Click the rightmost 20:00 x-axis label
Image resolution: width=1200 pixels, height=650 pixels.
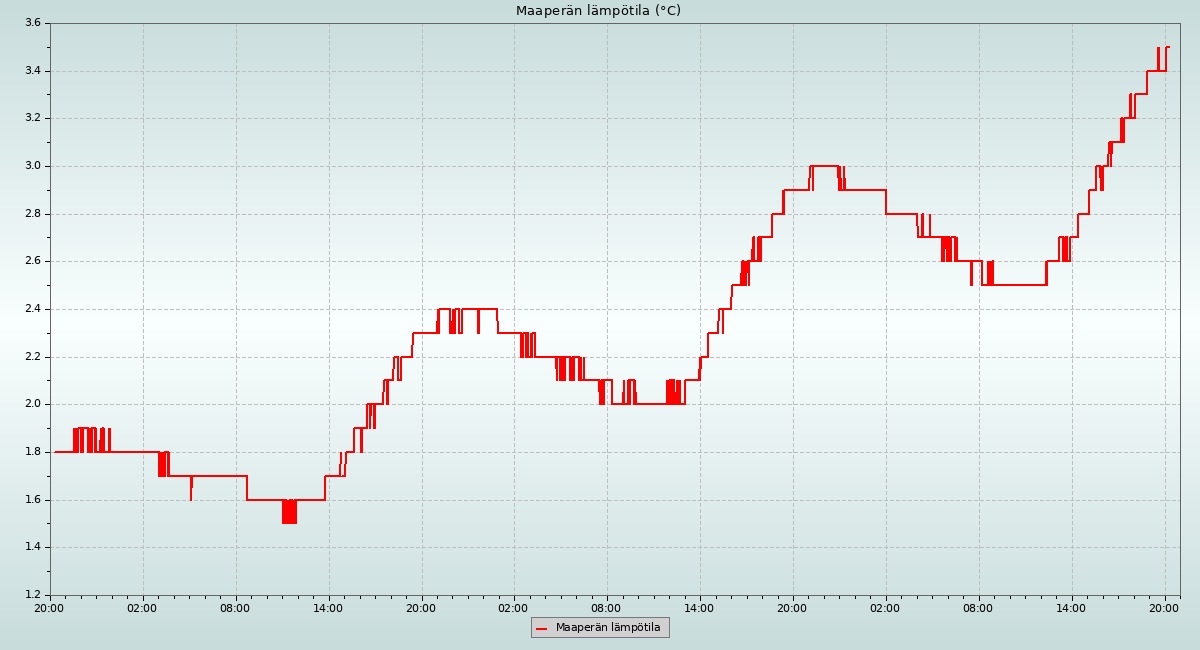[1165, 607]
